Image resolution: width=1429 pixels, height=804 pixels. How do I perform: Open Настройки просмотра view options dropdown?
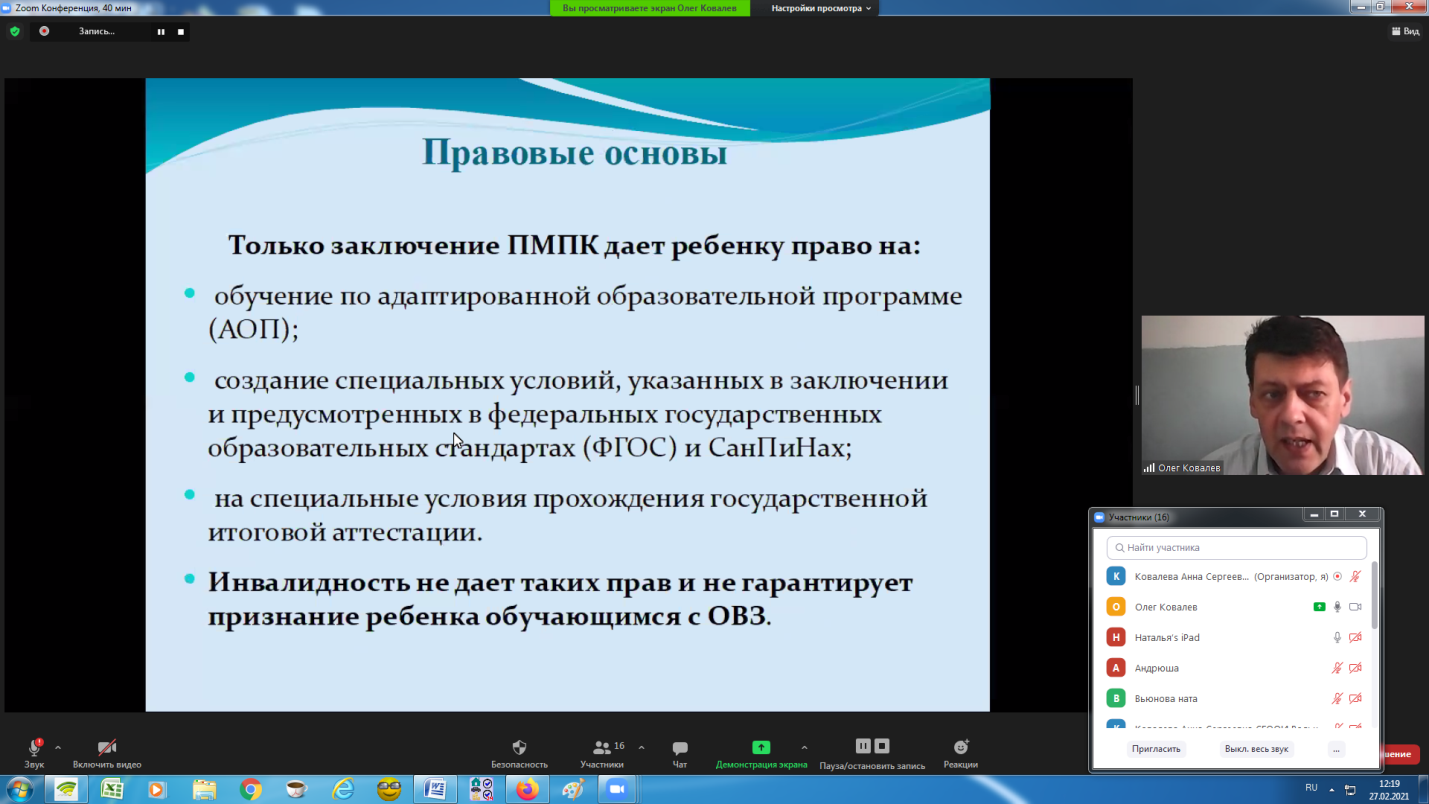pos(821,8)
